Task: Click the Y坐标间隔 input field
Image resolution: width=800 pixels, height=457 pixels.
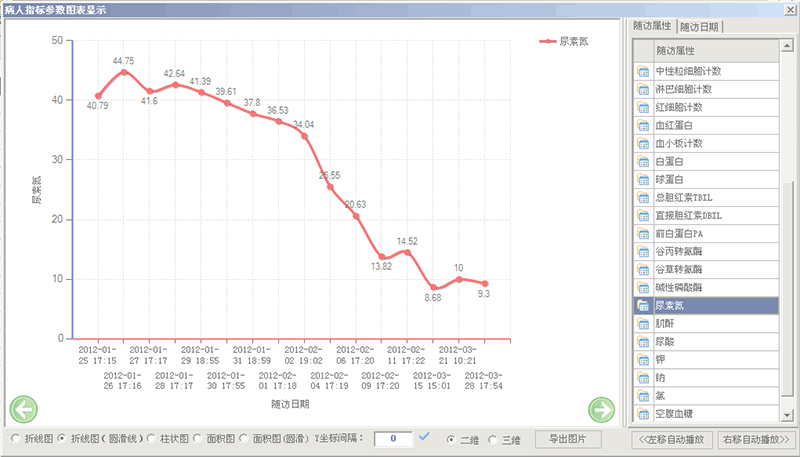Action: click(394, 439)
